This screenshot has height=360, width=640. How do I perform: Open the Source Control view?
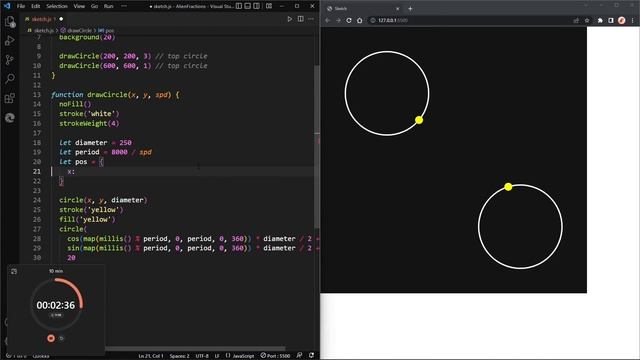9,60
